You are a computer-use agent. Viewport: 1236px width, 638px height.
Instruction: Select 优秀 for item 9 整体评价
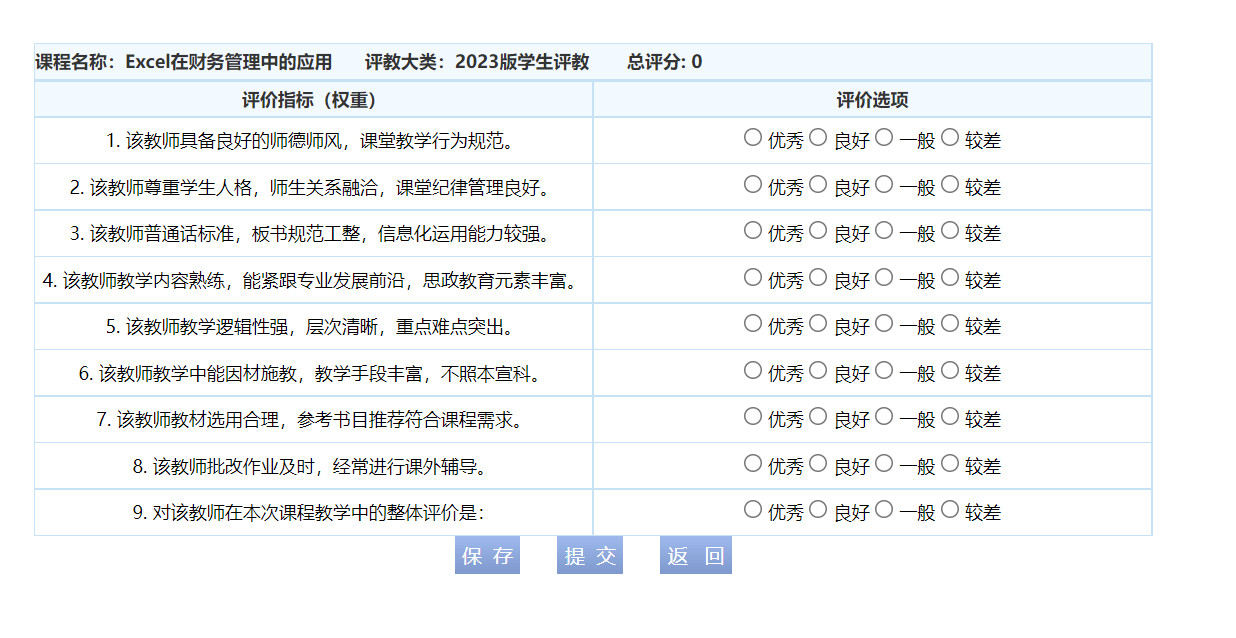click(753, 509)
